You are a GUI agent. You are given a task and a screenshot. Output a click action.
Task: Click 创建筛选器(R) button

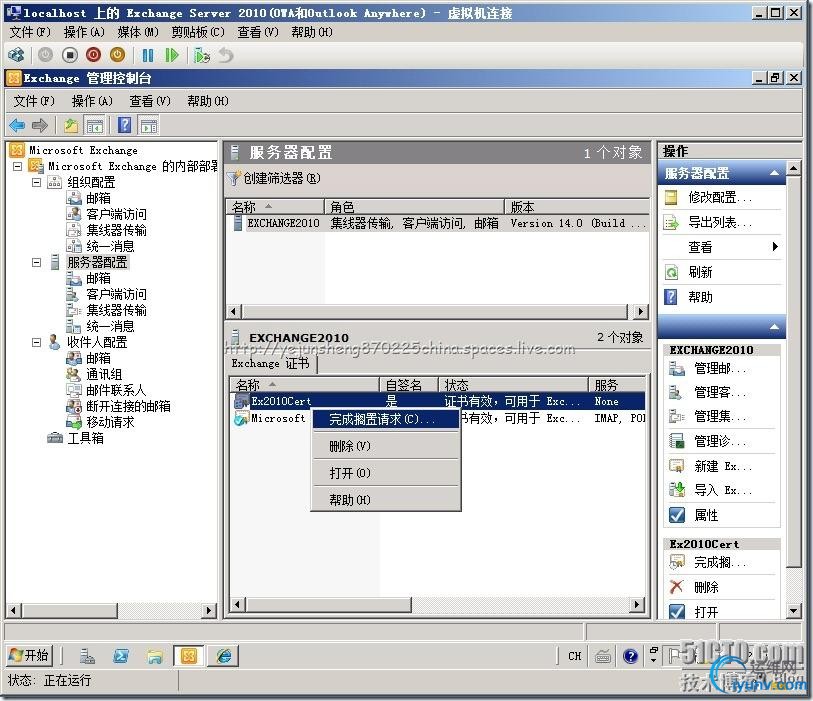point(275,178)
